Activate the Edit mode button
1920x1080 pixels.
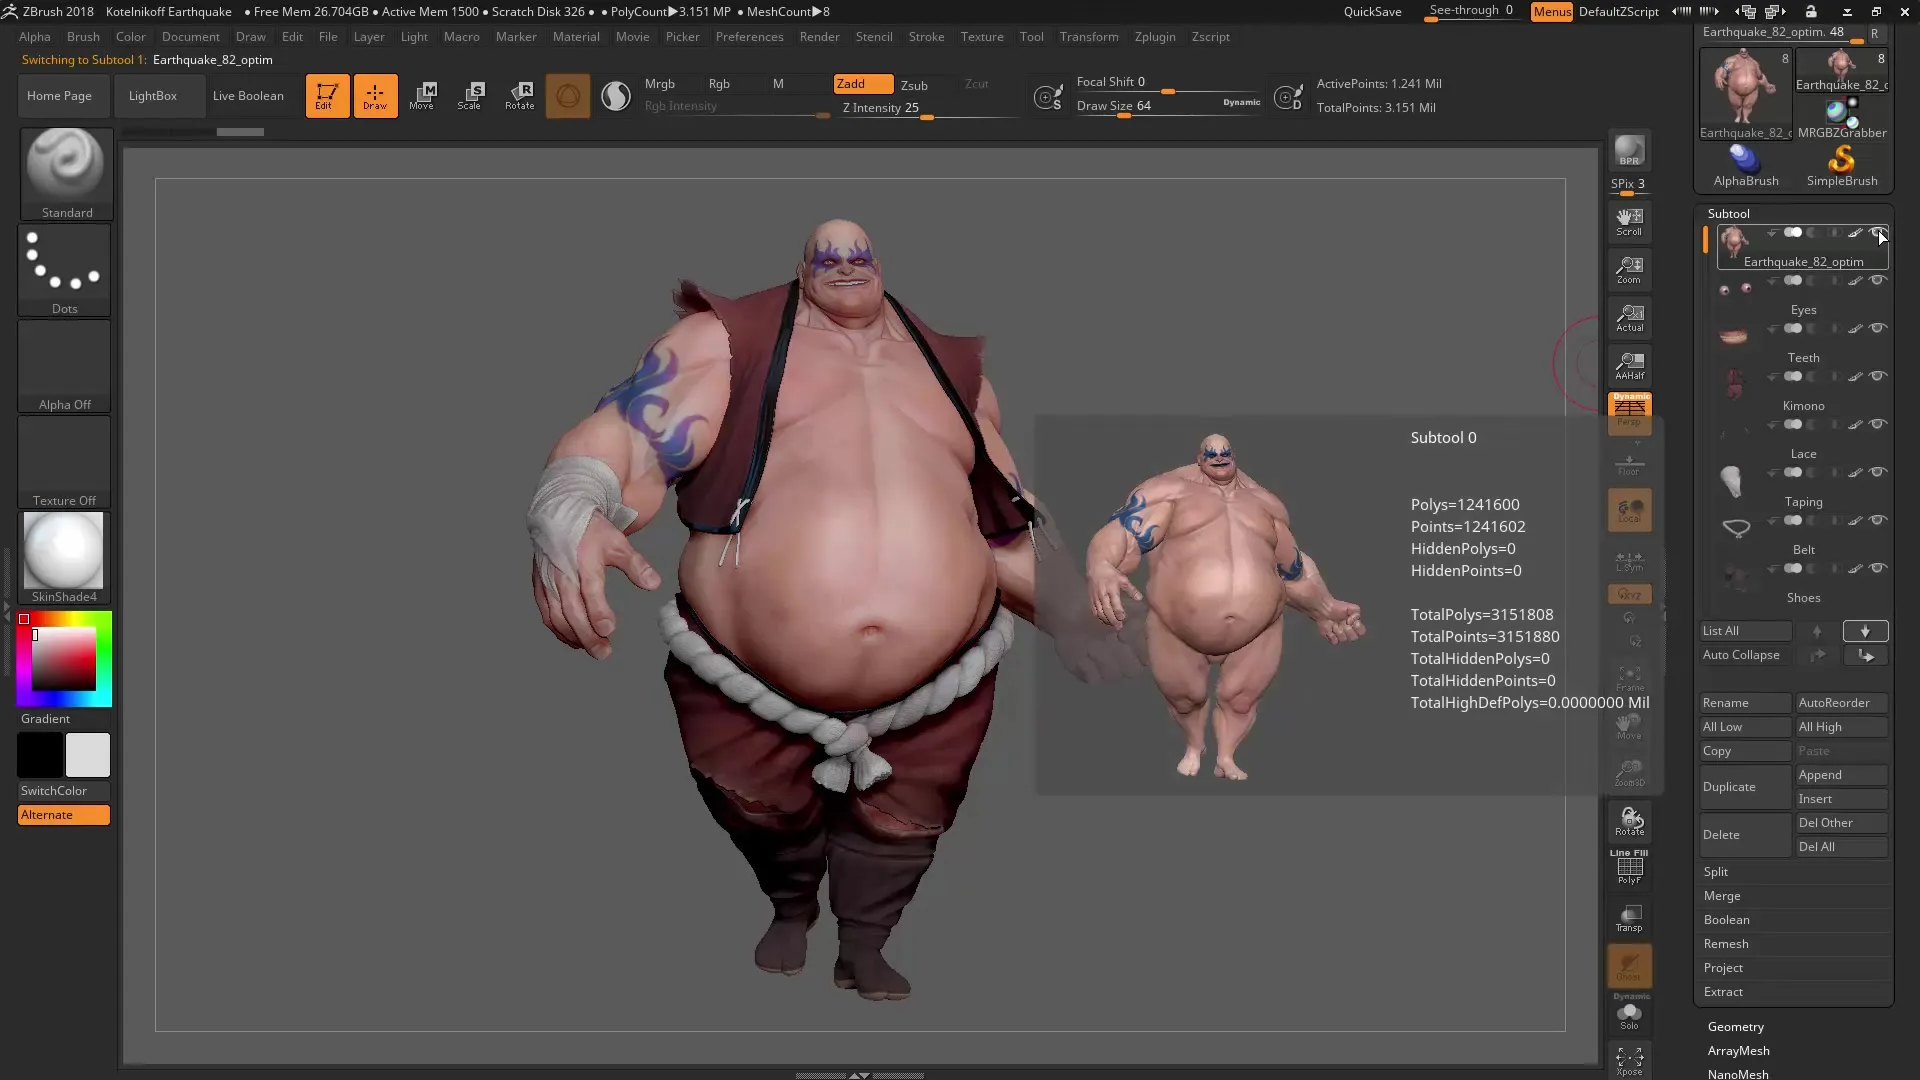327,96
